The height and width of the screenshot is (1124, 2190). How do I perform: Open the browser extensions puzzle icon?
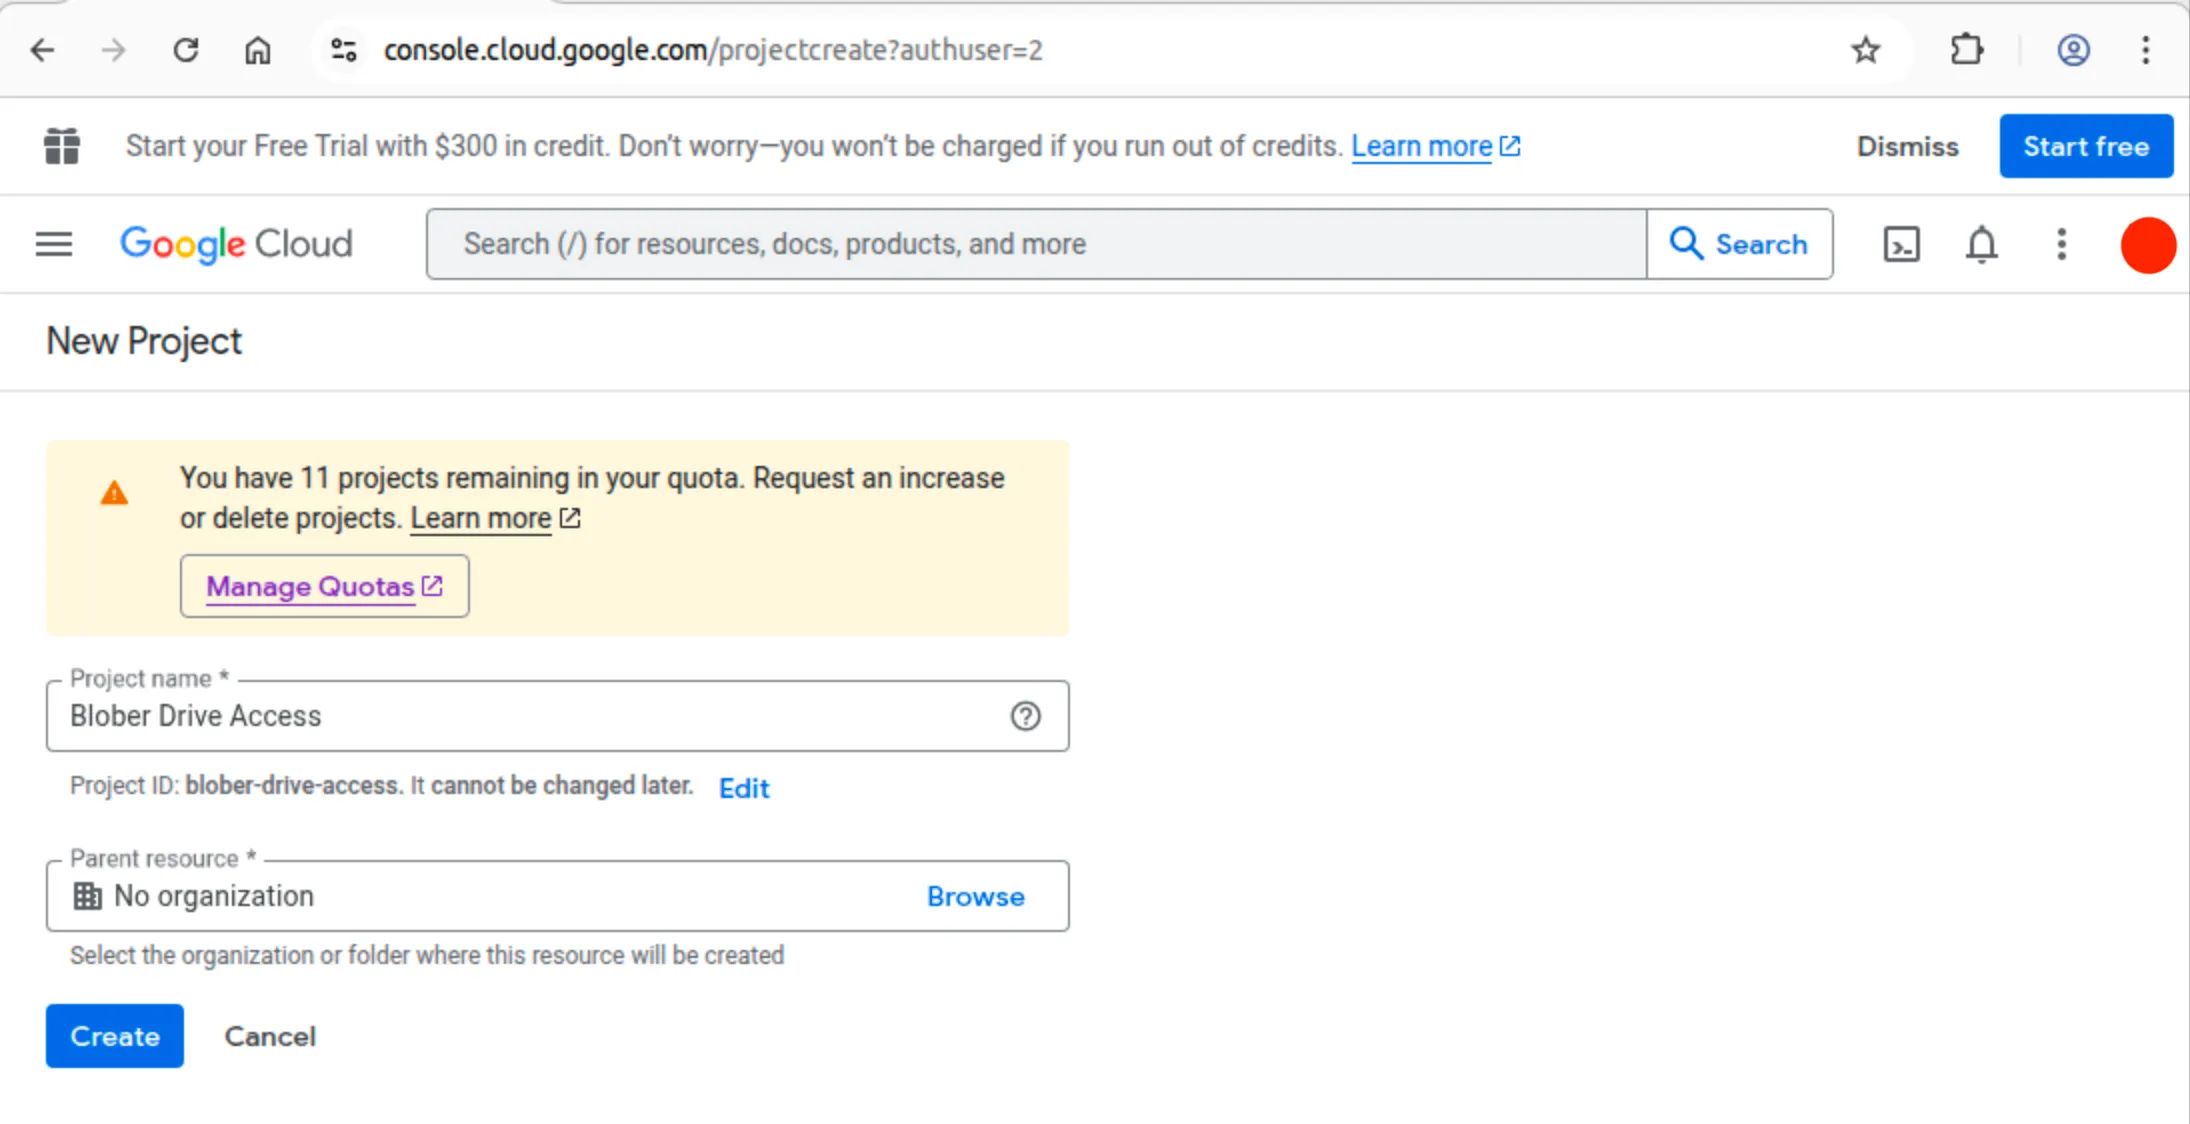pos(1966,49)
